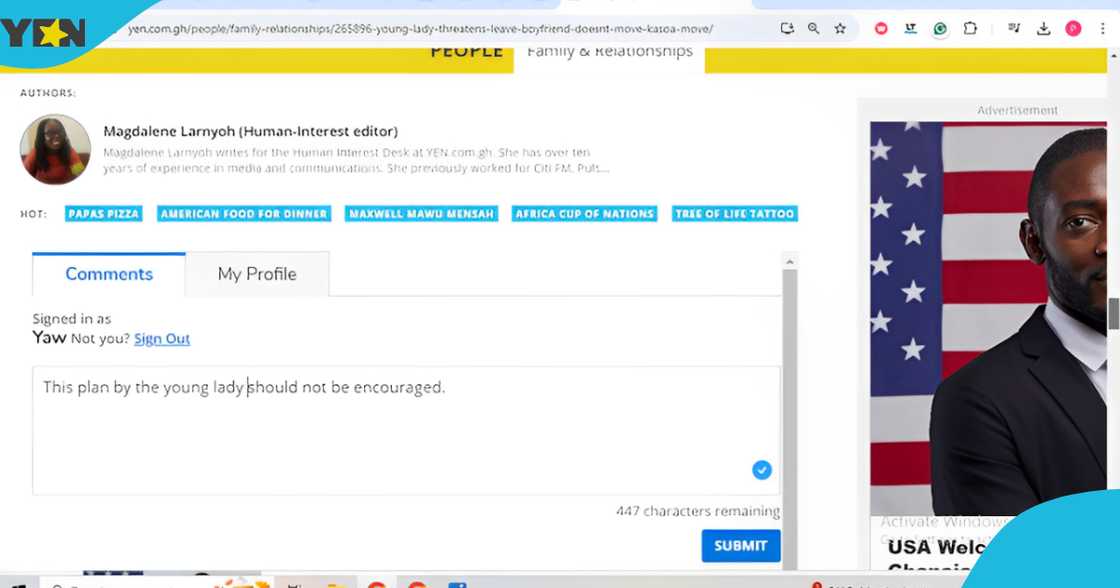Click the green extension icon in the toolbar

pos(940,29)
